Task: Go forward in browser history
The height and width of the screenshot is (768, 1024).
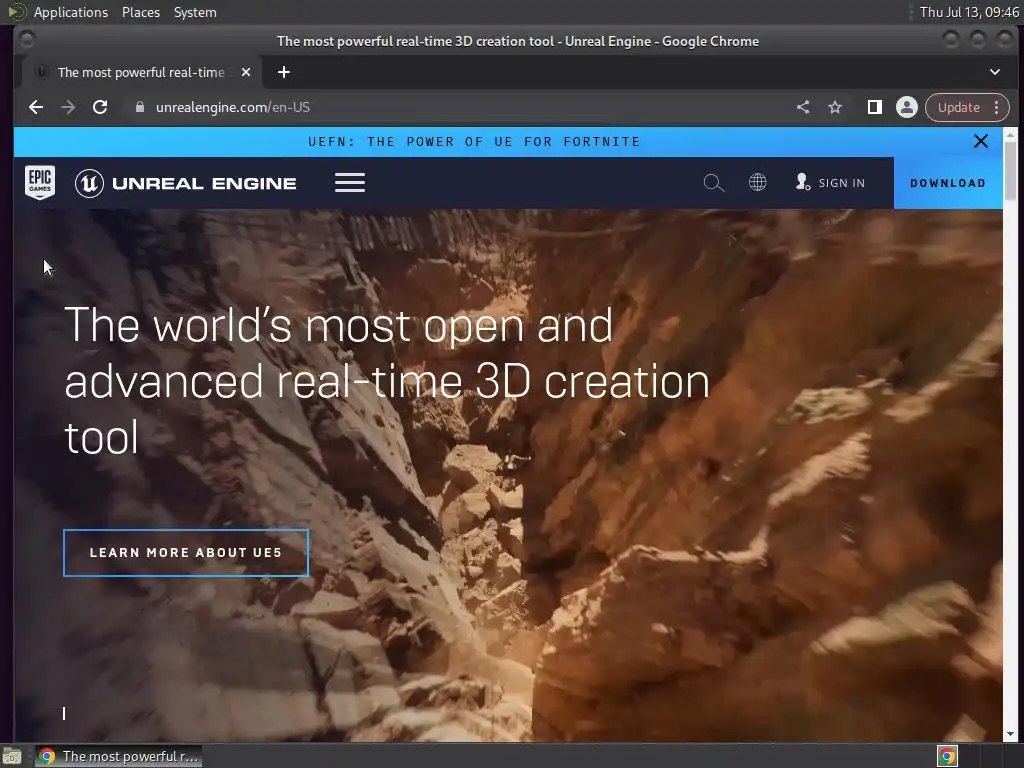Action: (68, 107)
